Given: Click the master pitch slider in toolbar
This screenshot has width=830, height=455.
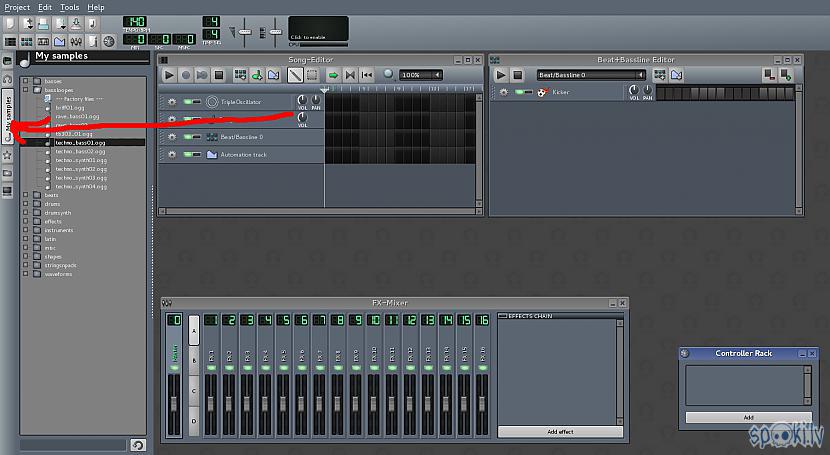Looking at the screenshot, I should 275,32.
